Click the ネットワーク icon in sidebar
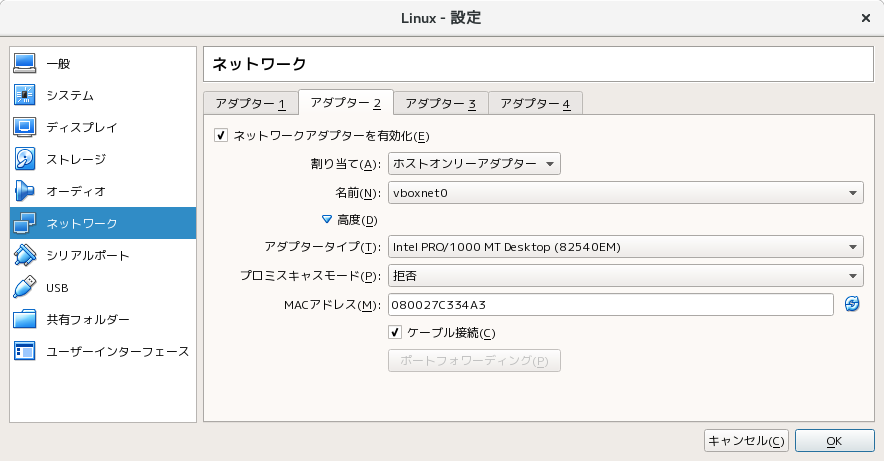This screenshot has height=461, width=884. tap(25, 223)
